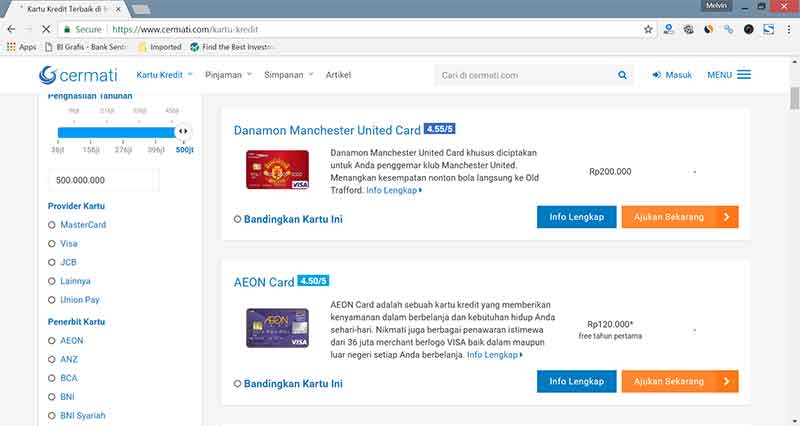Open the Imported bookmarks folder
Screen dimensions: 800x426
160,47
